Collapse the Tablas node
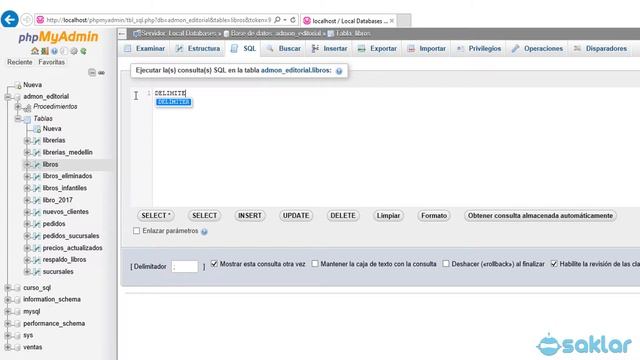Screen dimensions: 640x360 pyautogui.click(x=18, y=119)
